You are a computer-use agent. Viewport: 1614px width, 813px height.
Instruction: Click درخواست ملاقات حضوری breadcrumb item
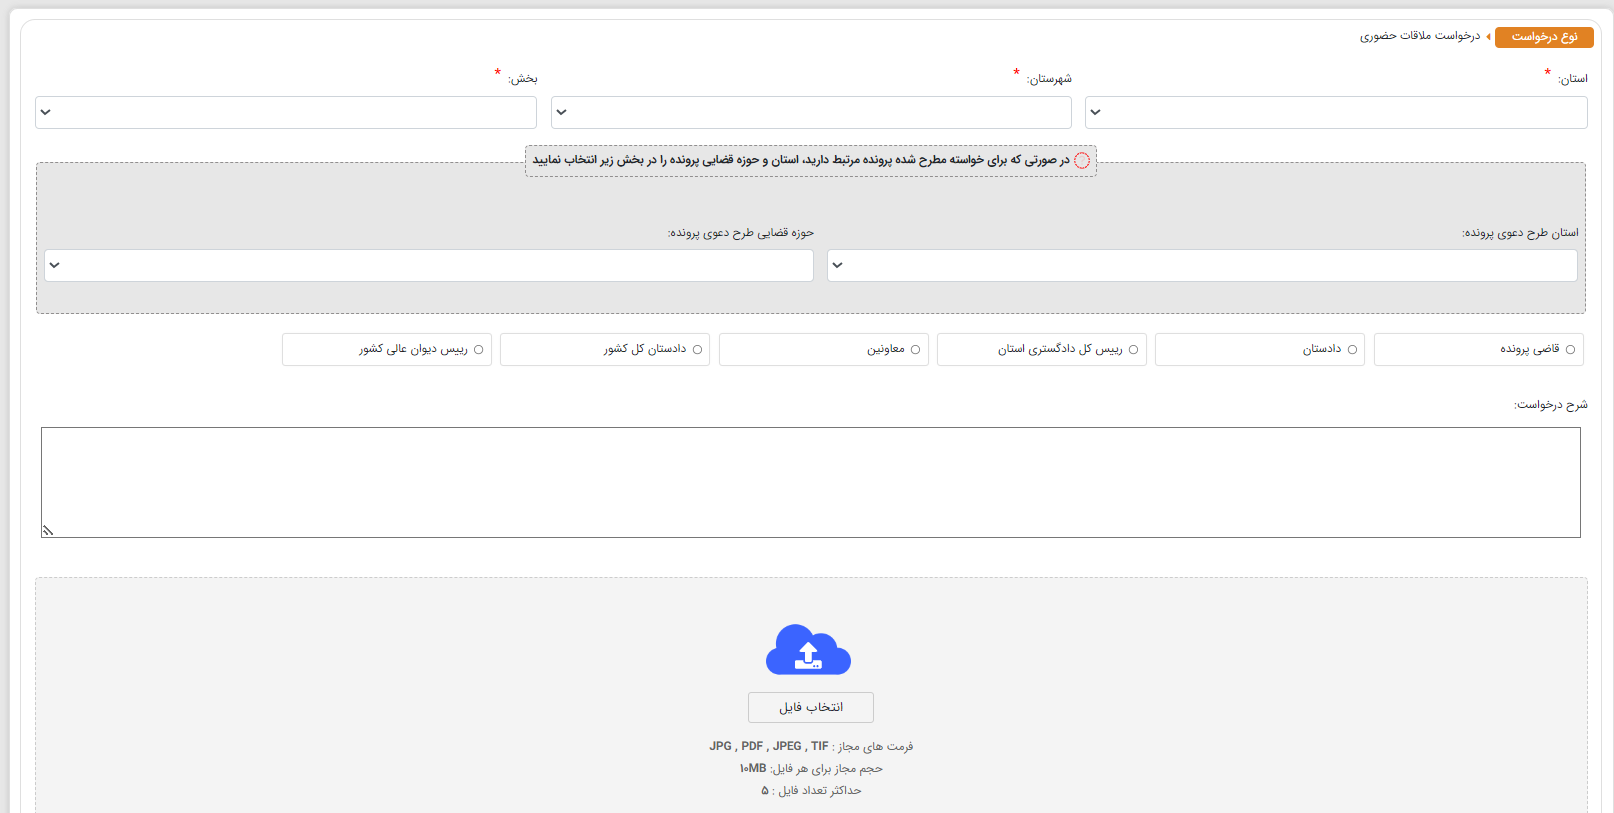tap(1419, 37)
